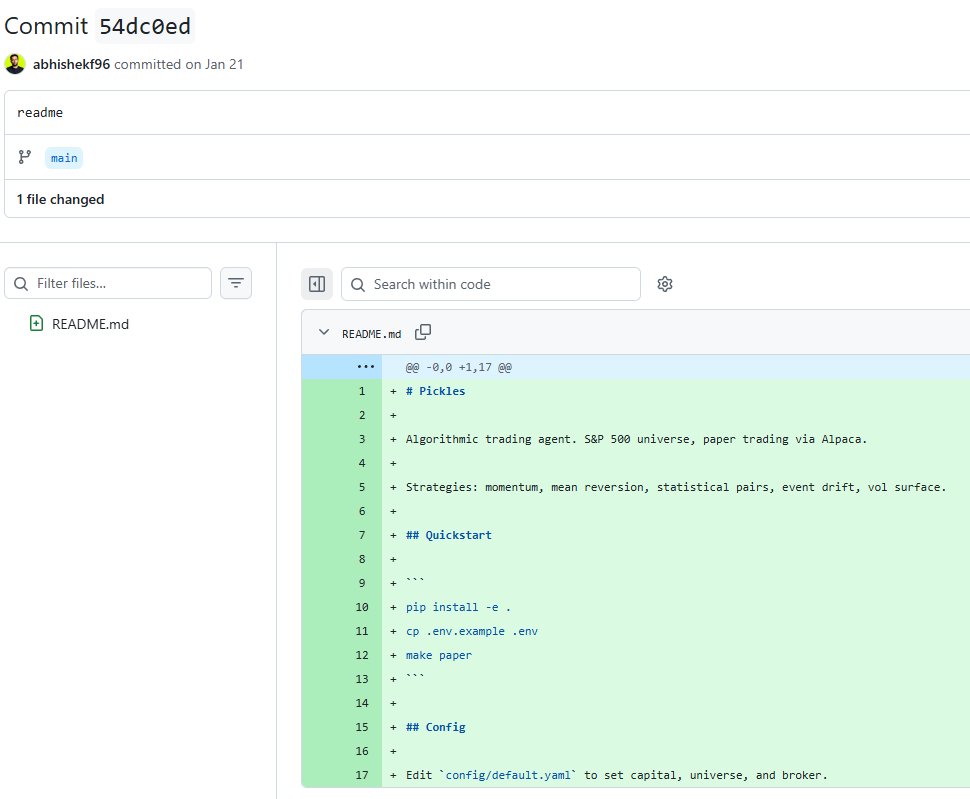Click the 'pip install -e .' line
This screenshot has width=970, height=799.
[458, 607]
